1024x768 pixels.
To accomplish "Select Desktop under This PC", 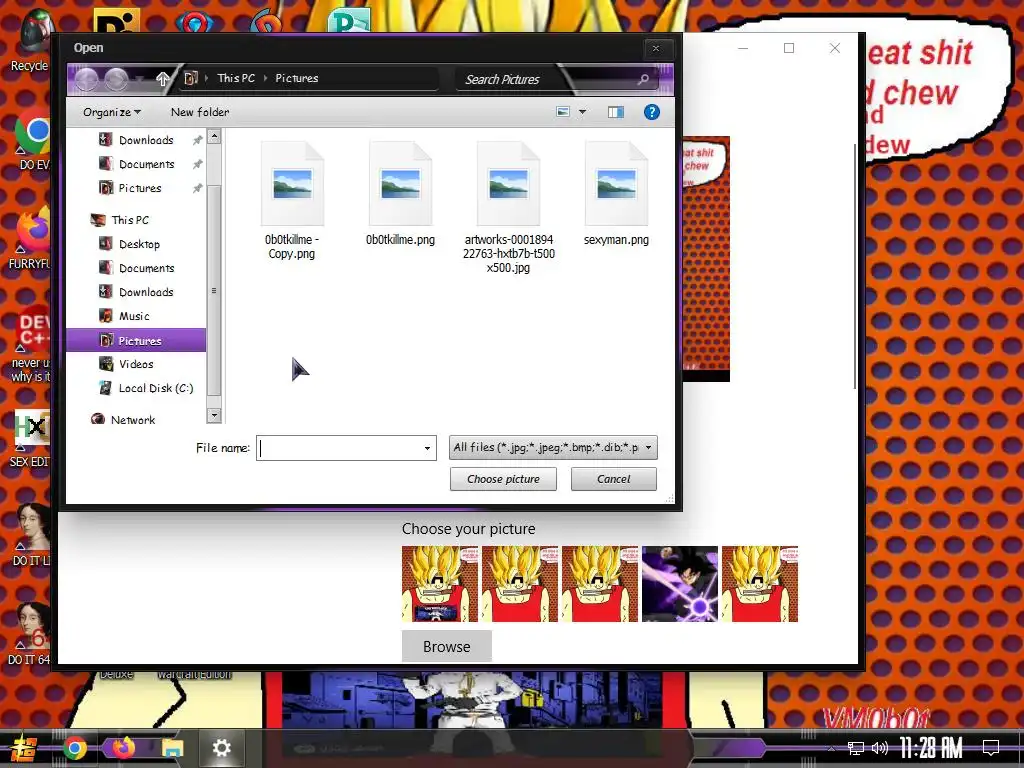I will (x=139, y=244).
